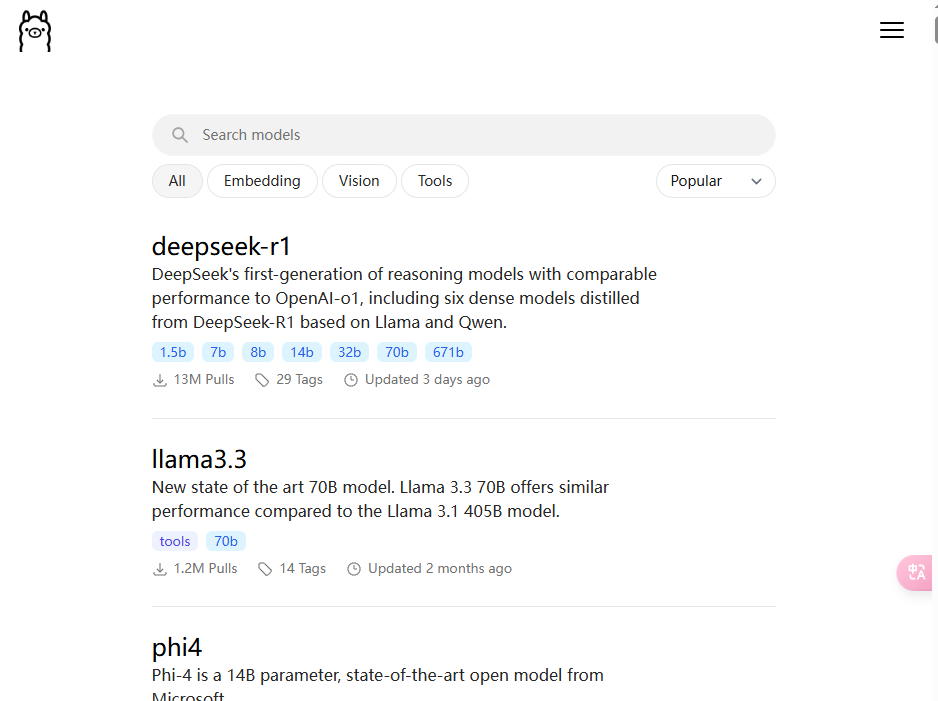Click the clock icon beside Updated 3 days ago
This screenshot has height=701, width=938.
coord(351,380)
